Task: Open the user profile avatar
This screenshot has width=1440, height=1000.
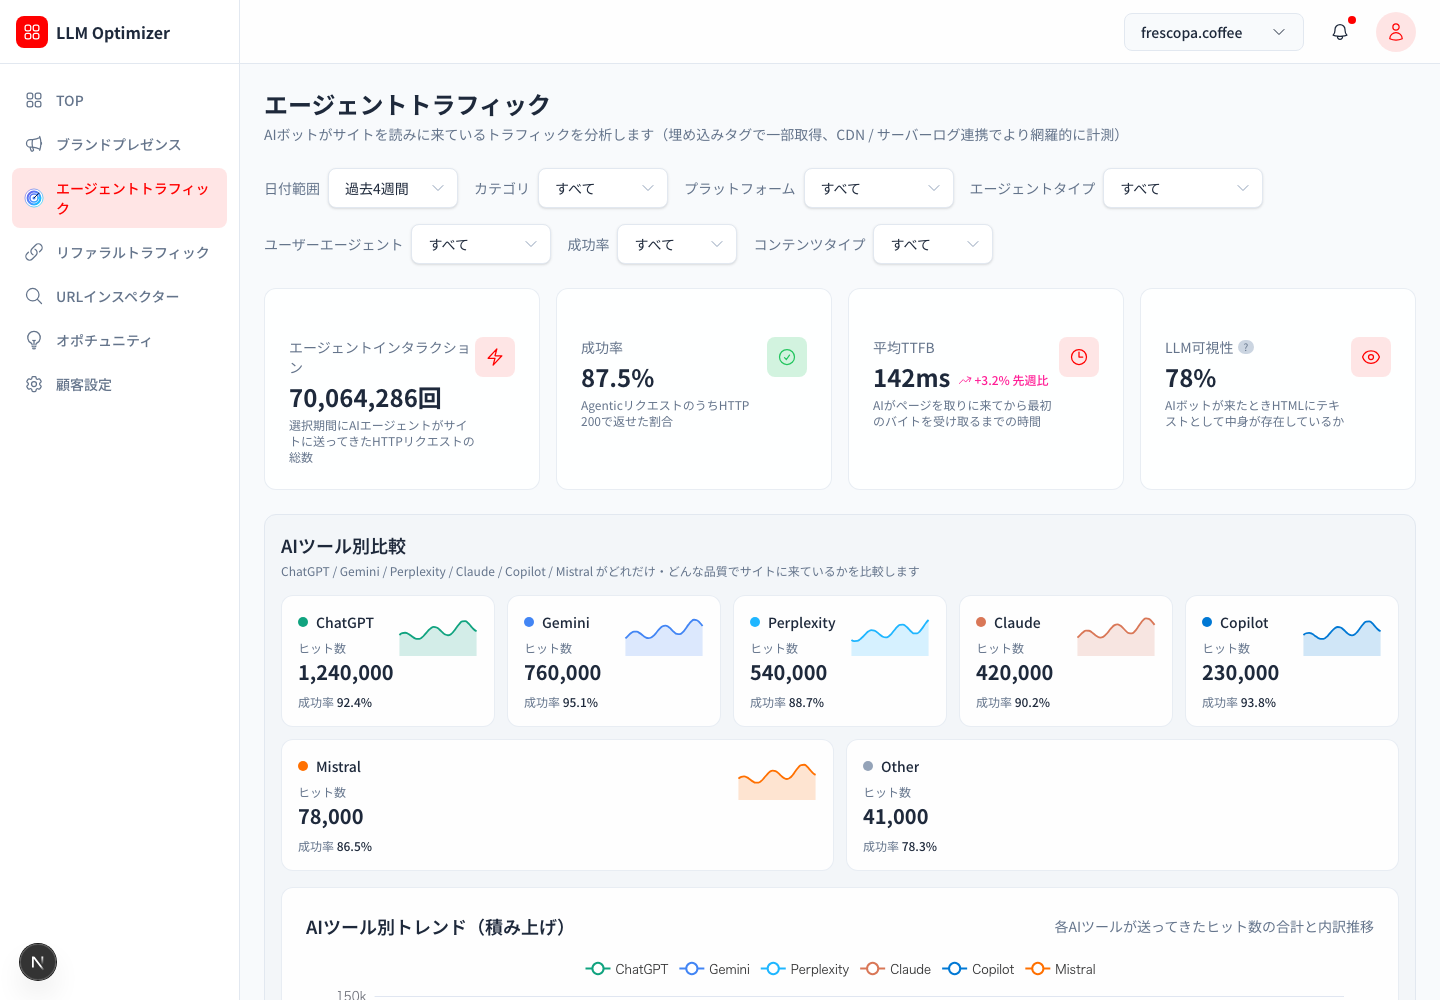Action: click(x=1396, y=32)
